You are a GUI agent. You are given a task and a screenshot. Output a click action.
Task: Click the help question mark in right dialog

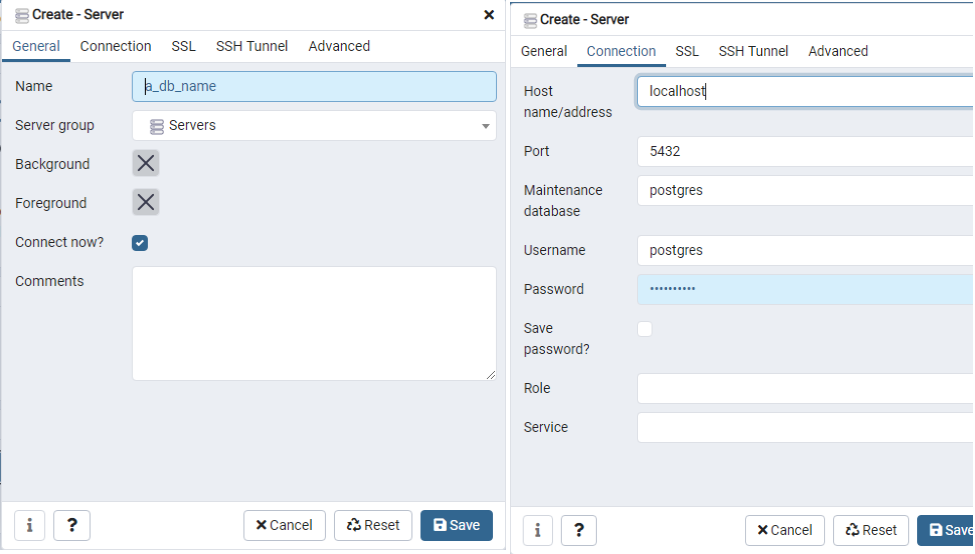point(579,531)
